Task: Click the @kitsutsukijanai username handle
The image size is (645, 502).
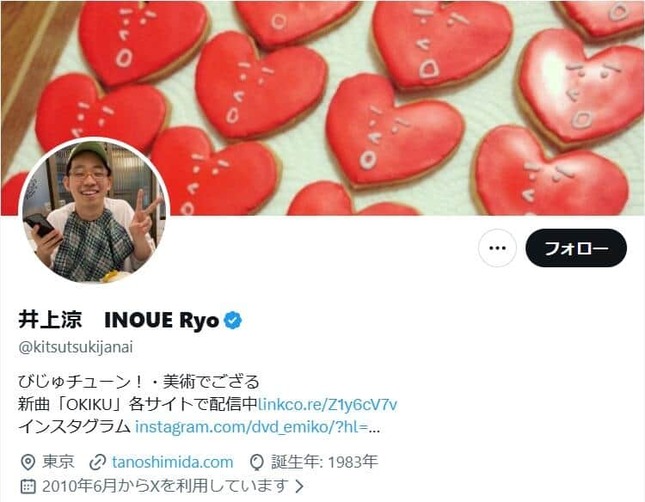Action: [x=76, y=347]
